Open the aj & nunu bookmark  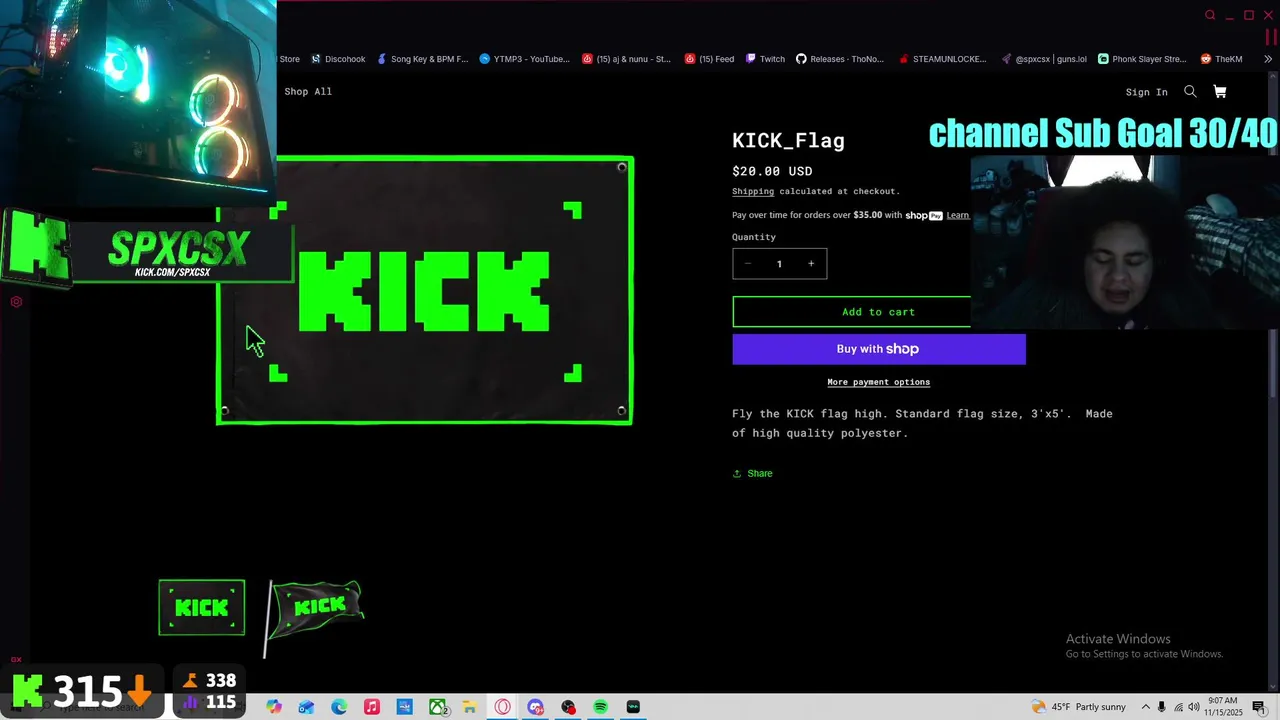point(627,59)
